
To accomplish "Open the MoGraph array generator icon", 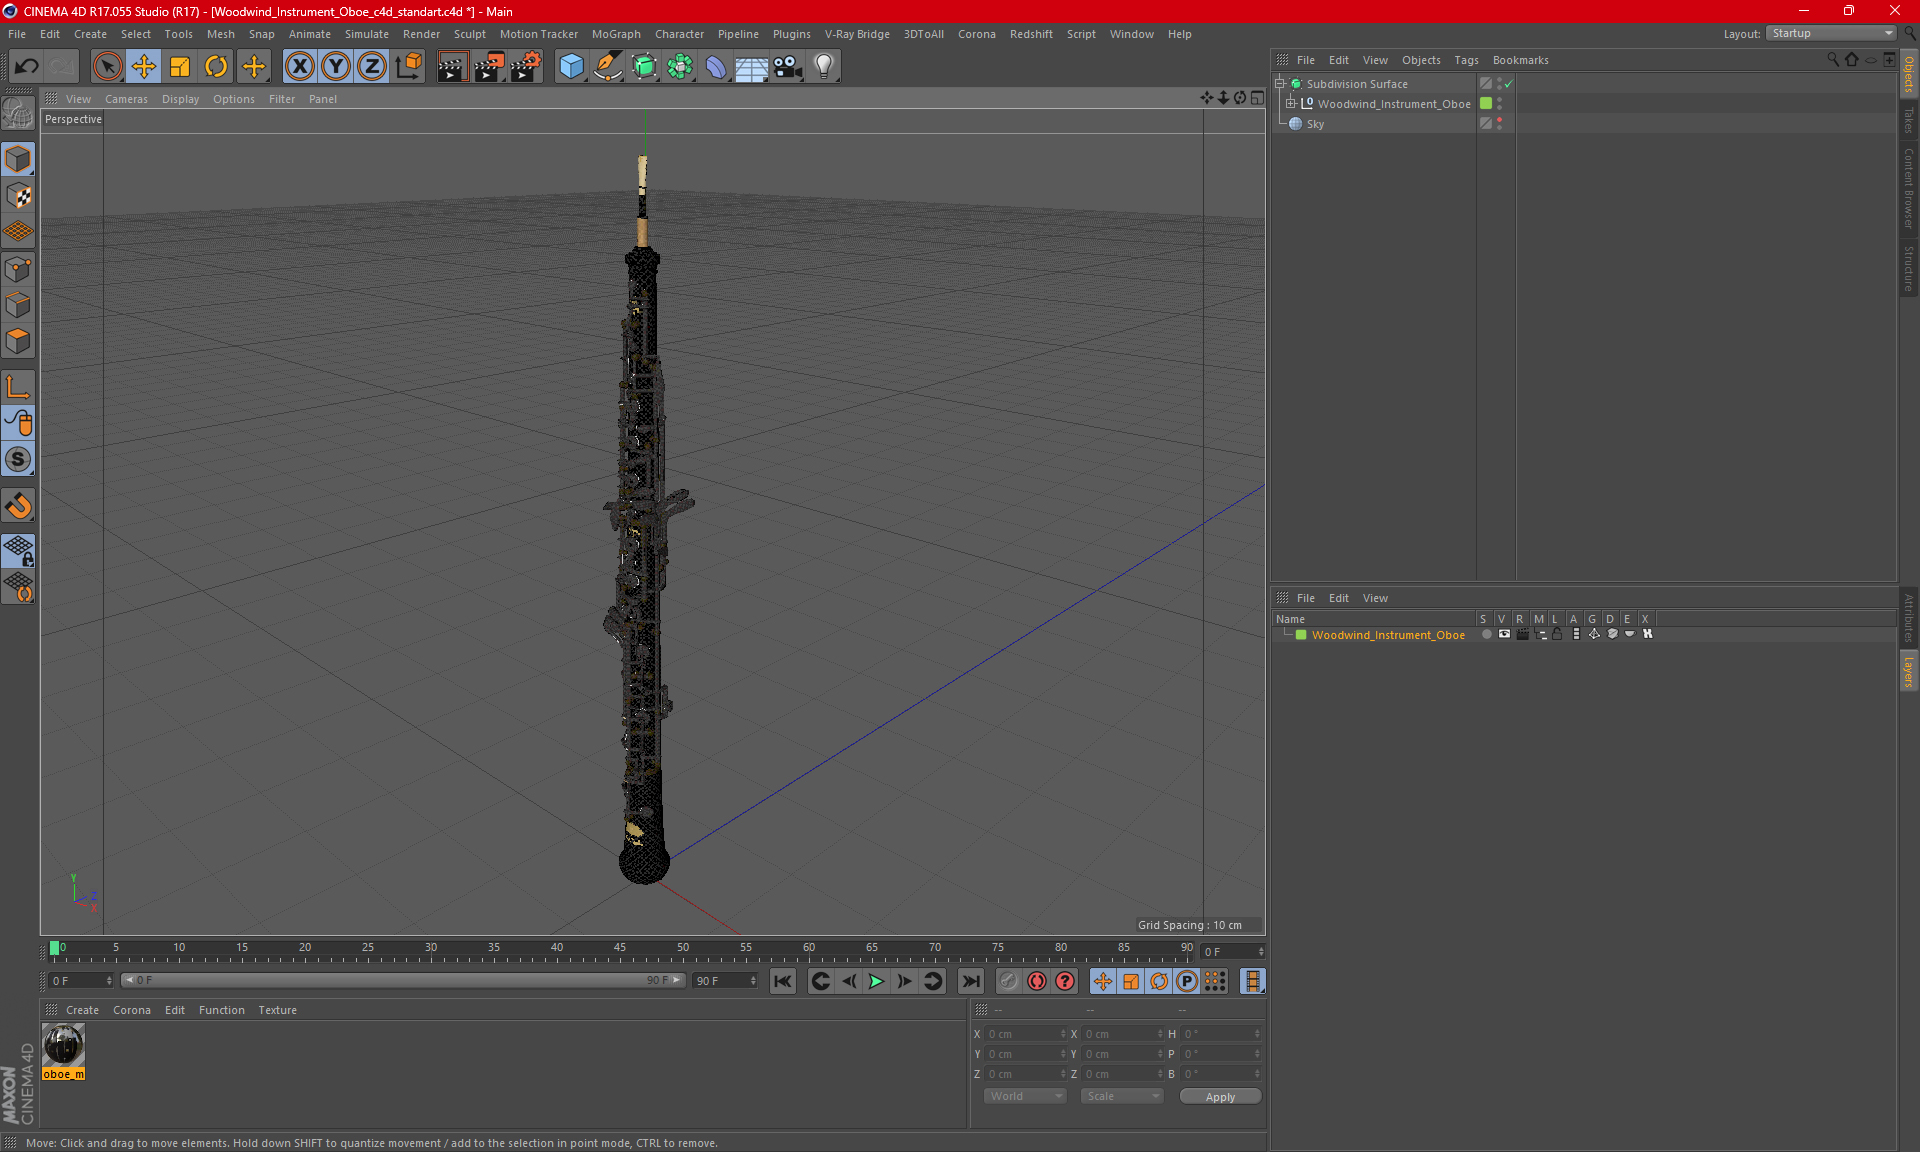I will [x=680, y=66].
